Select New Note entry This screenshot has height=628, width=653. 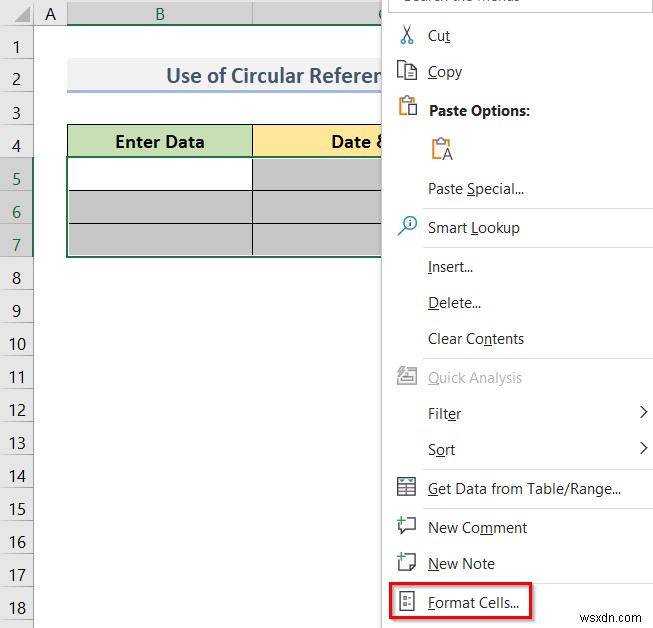[461, 563]
